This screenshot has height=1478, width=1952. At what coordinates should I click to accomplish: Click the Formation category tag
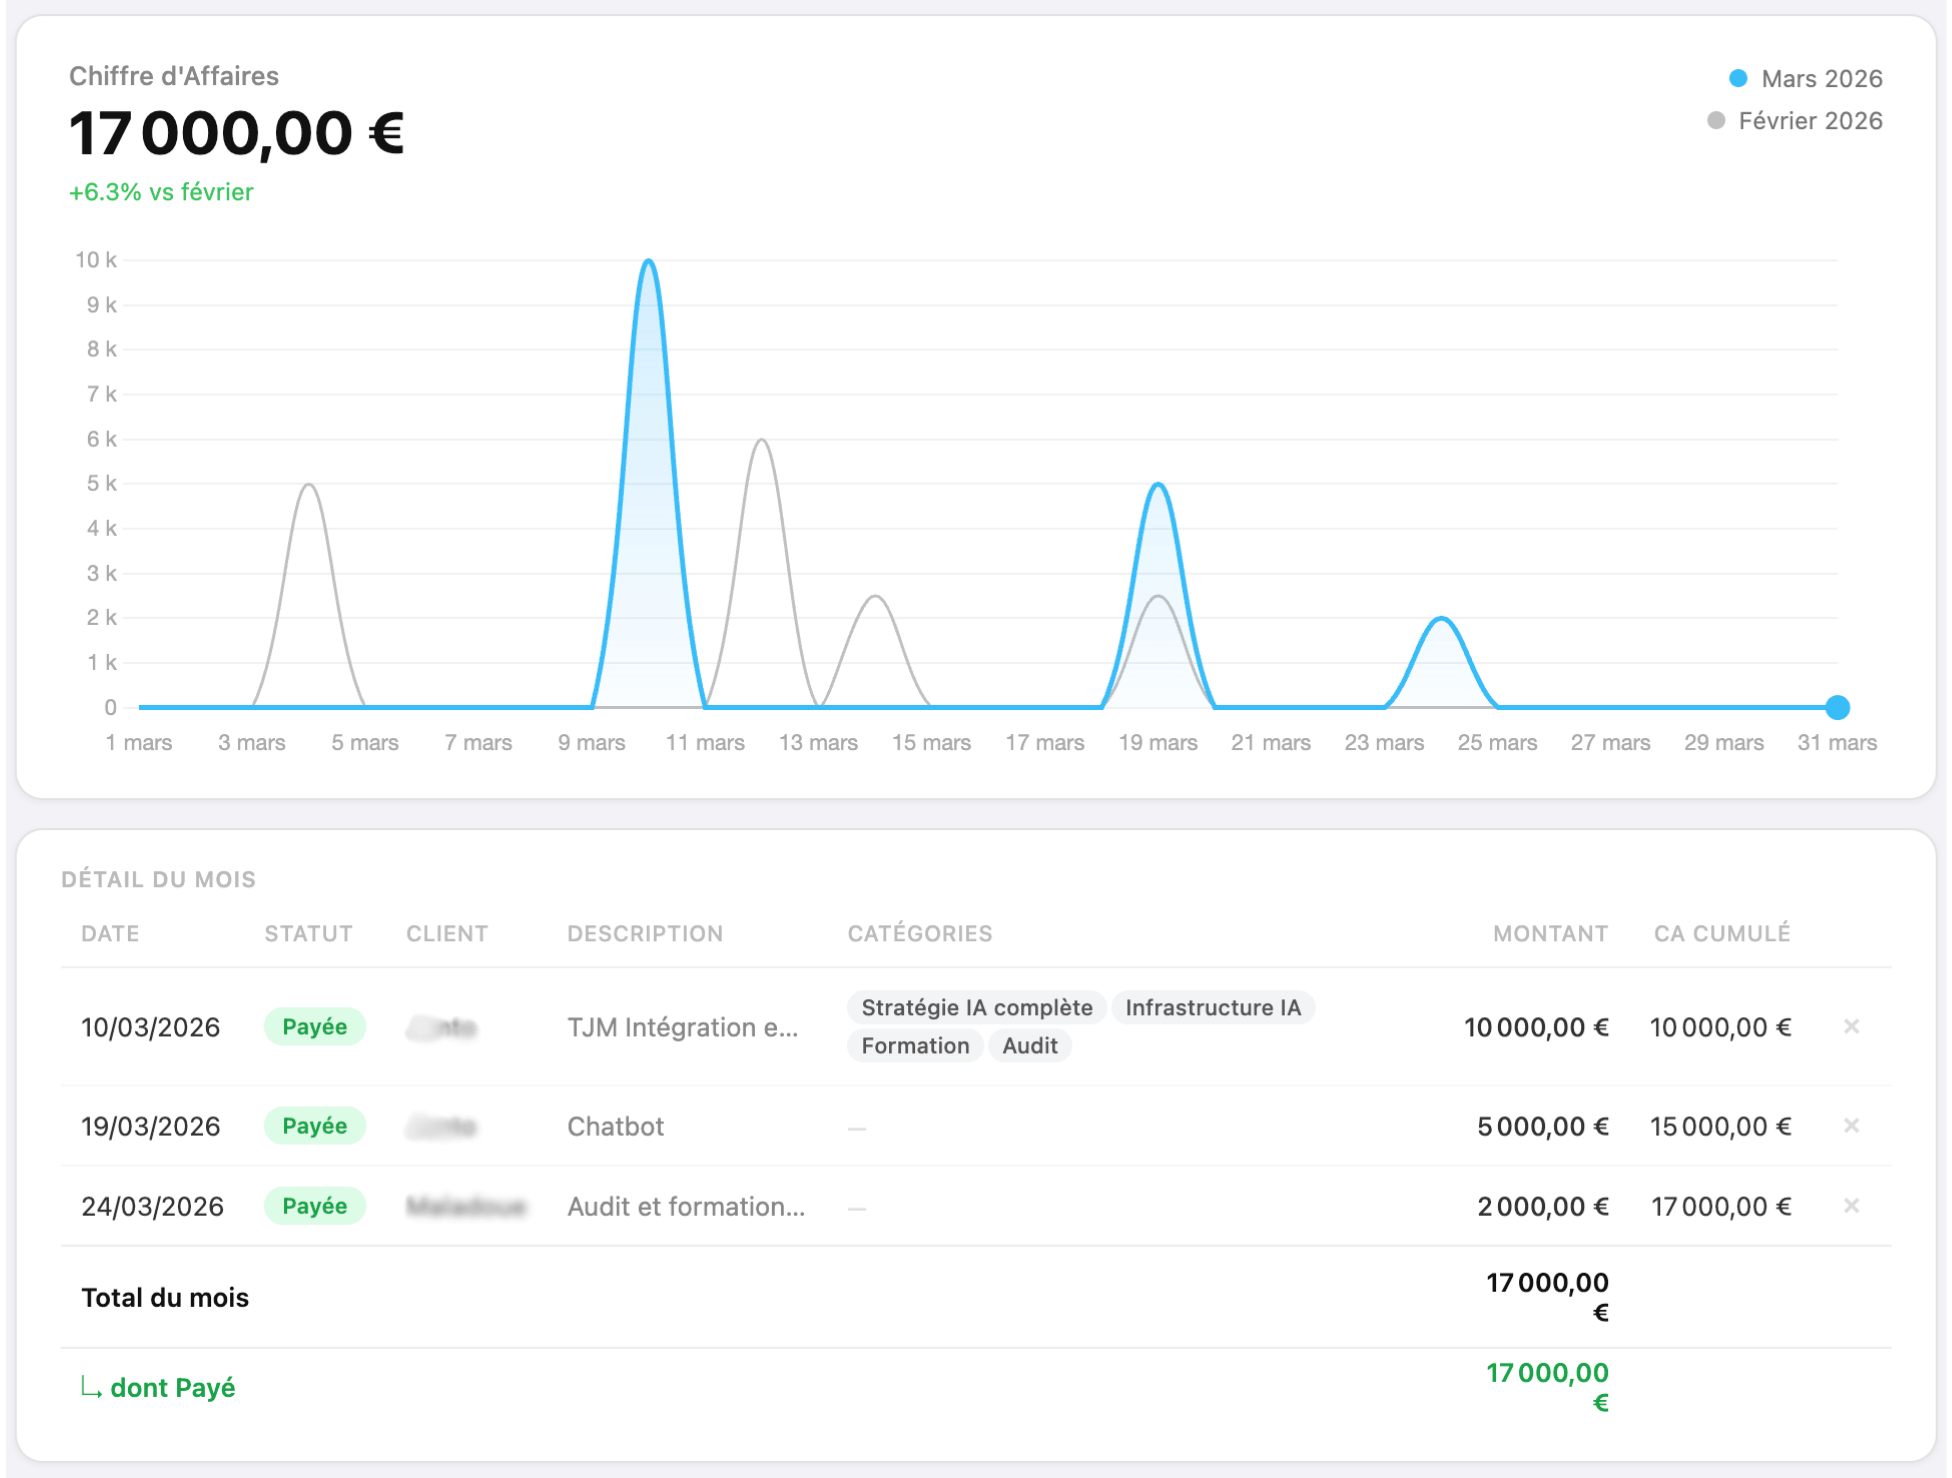pos(915,1045)
